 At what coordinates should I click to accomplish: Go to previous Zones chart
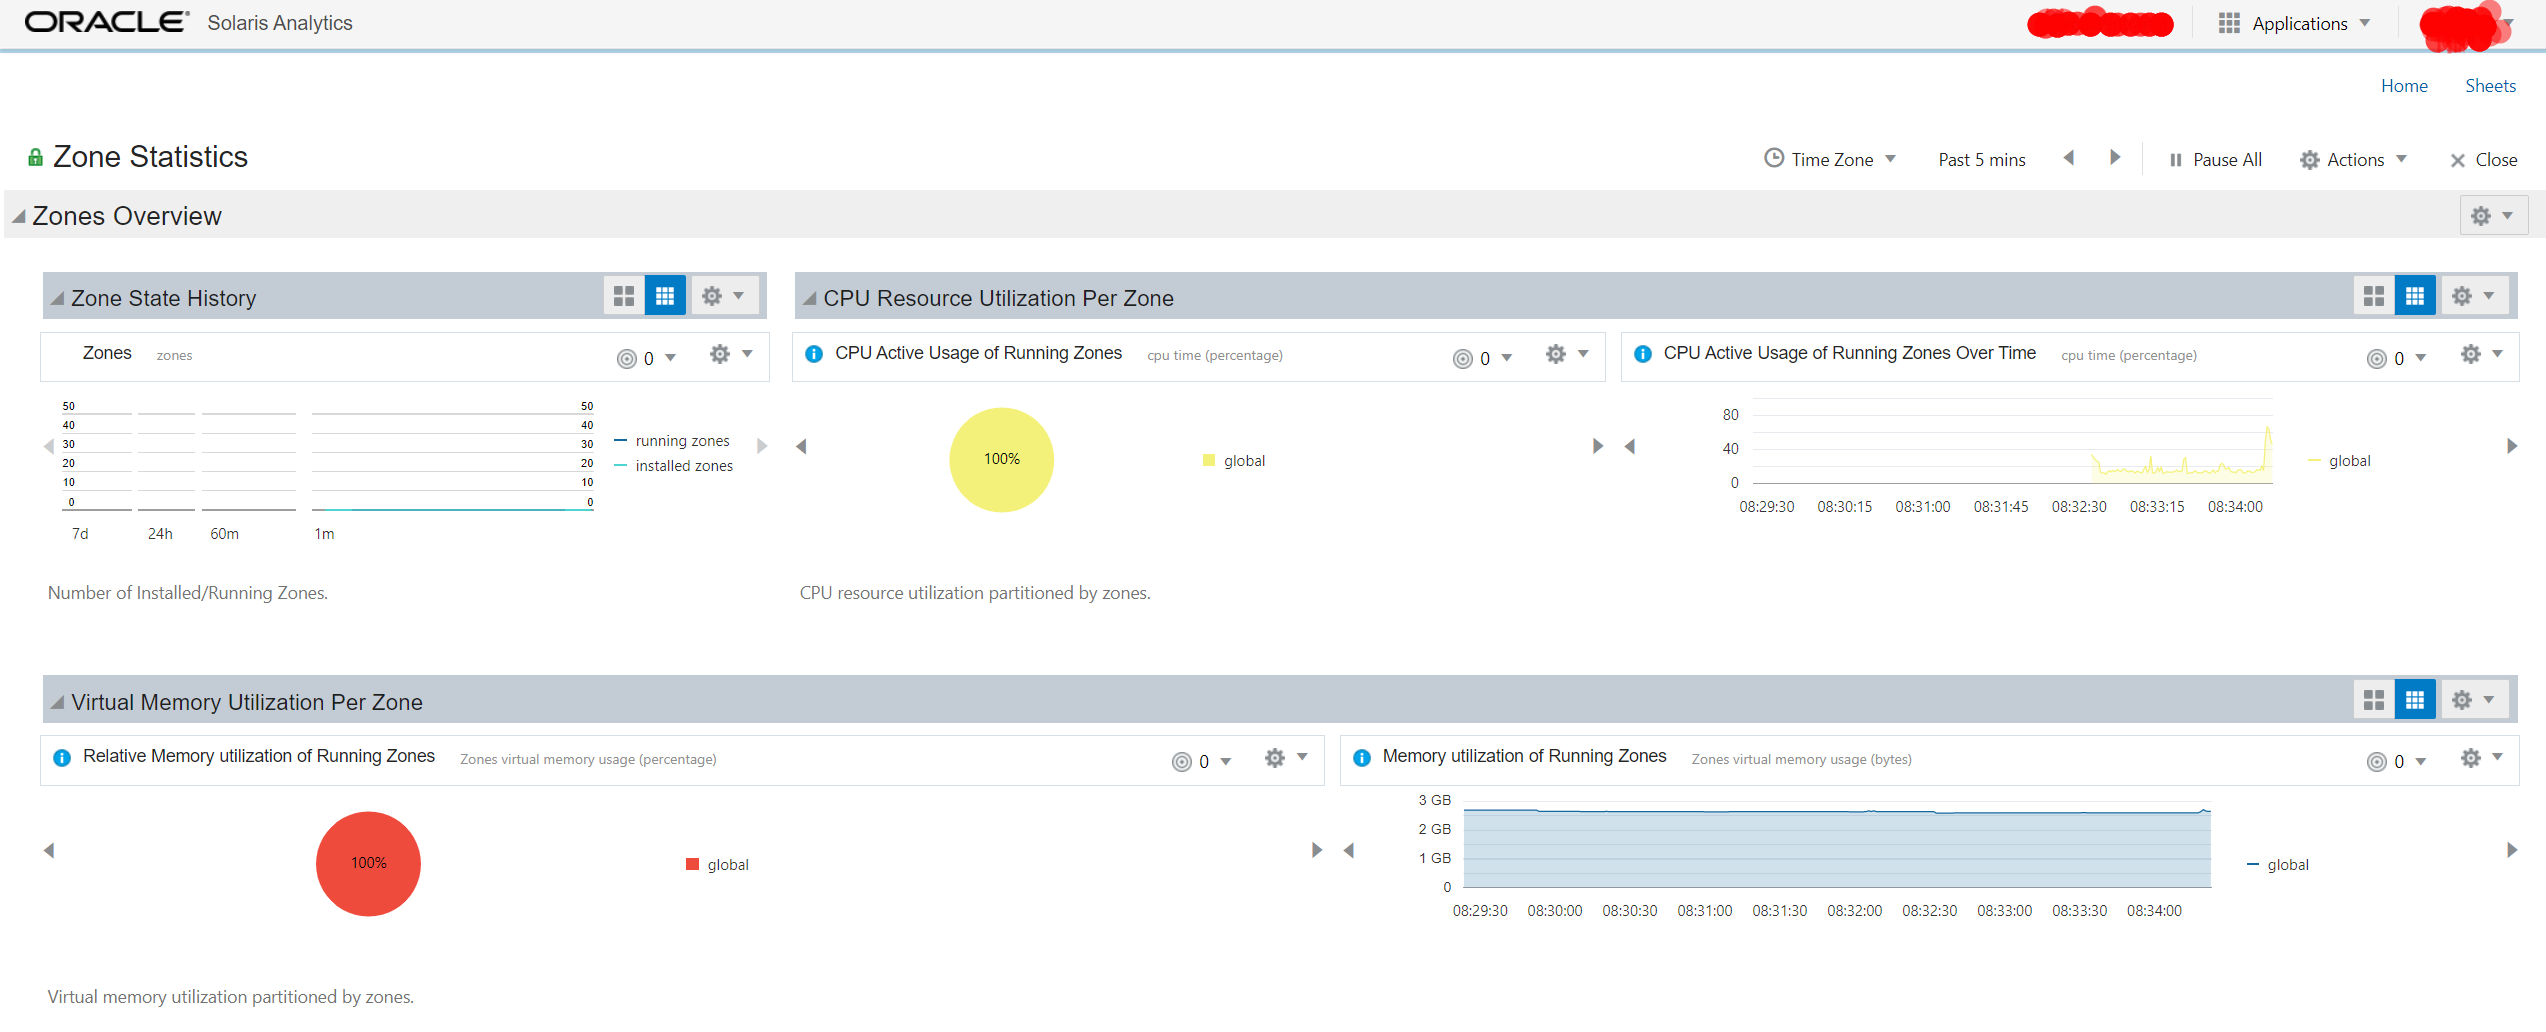point(49,446)
